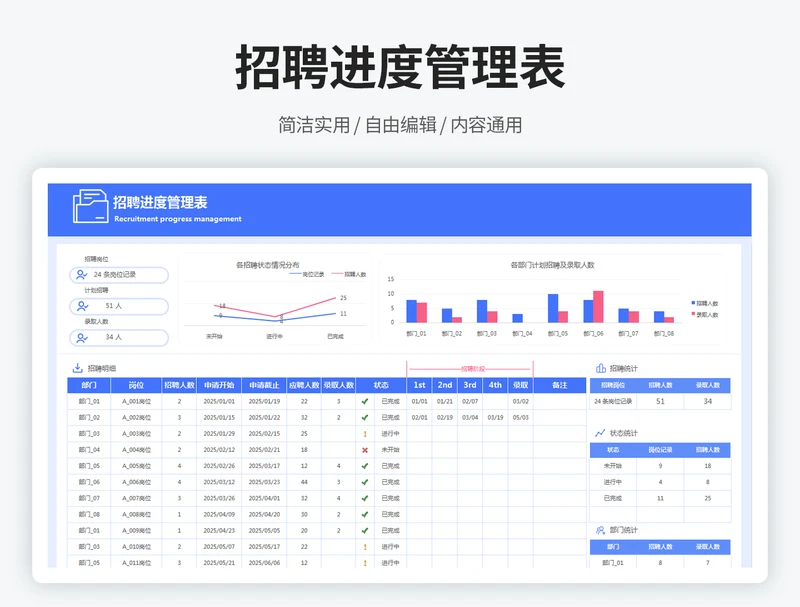Select the 岗位 column header
Screen dimensions: 800x607
[136, 385]
